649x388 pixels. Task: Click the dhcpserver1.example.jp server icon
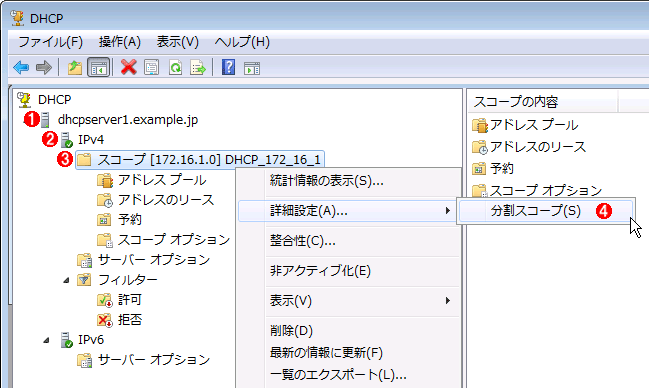(x=45, y=120)
